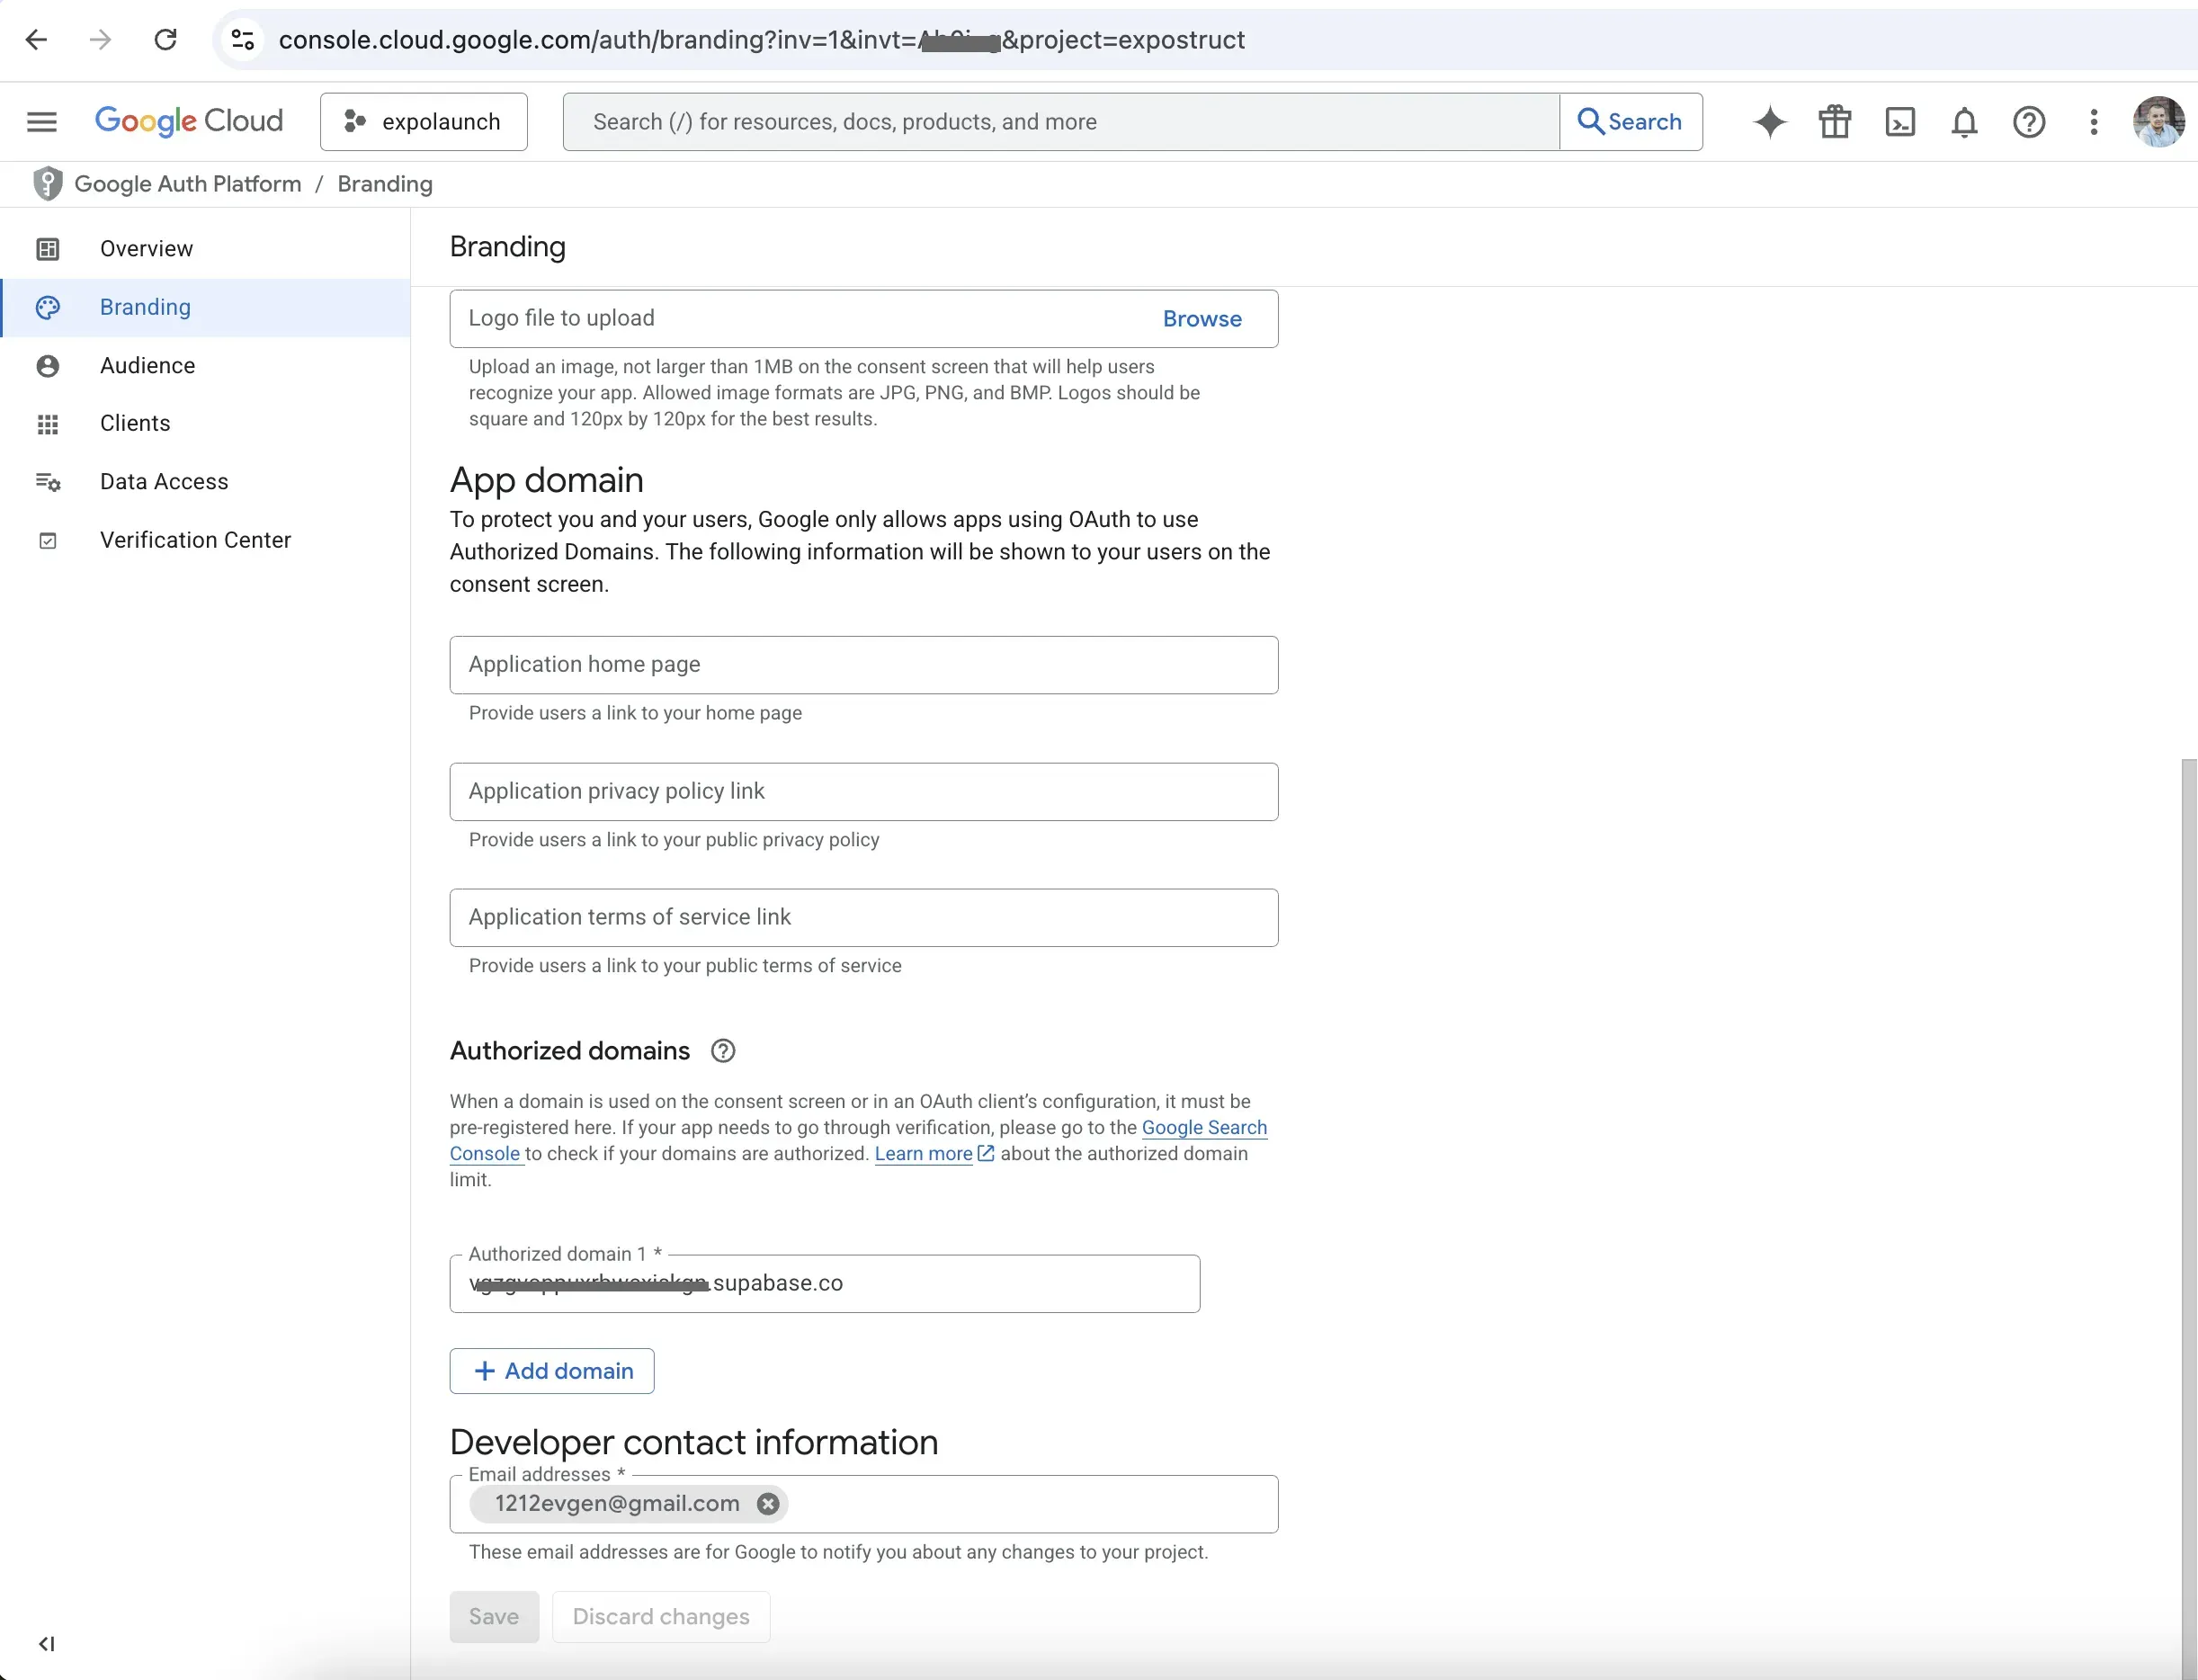2198x1680 pixels.
Task: Click the Search button
Action: coord(1631,122)
